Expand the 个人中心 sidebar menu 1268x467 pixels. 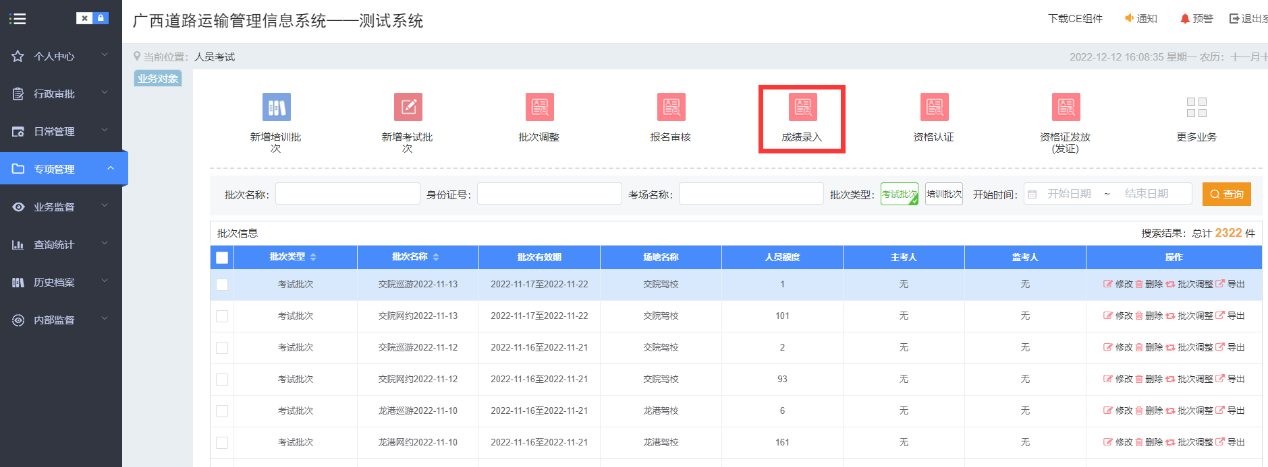click(x=60, y=57)
